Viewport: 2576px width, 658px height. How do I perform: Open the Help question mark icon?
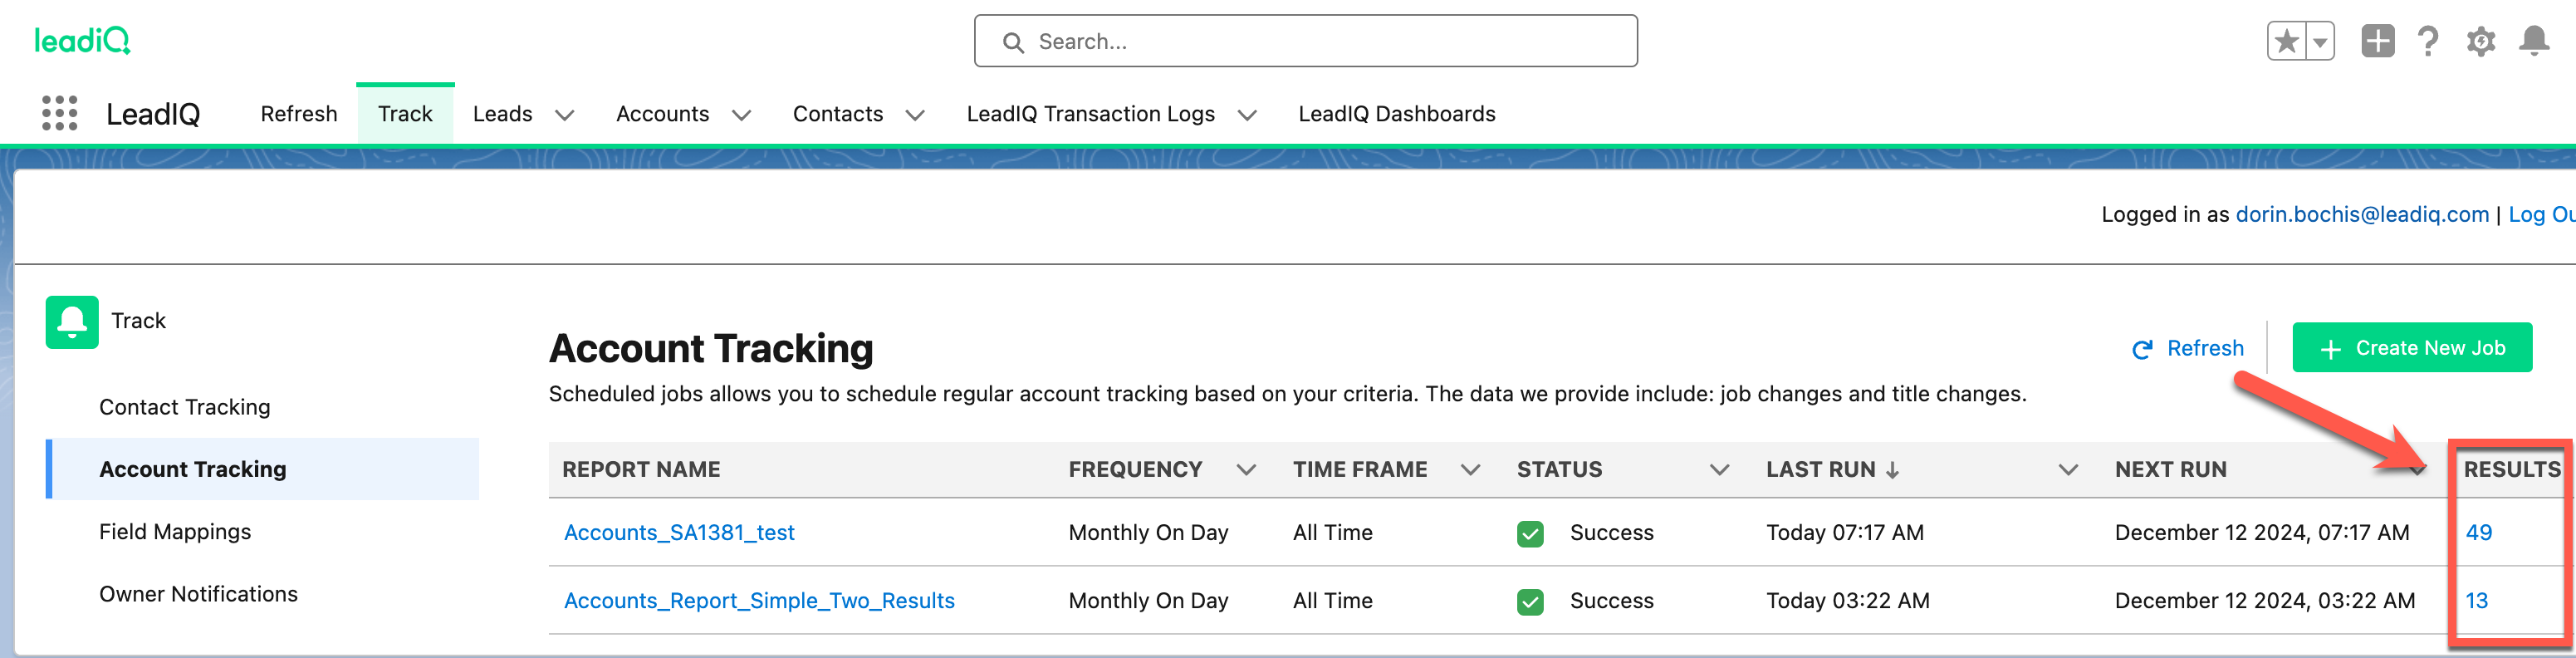click(2427, 41)
